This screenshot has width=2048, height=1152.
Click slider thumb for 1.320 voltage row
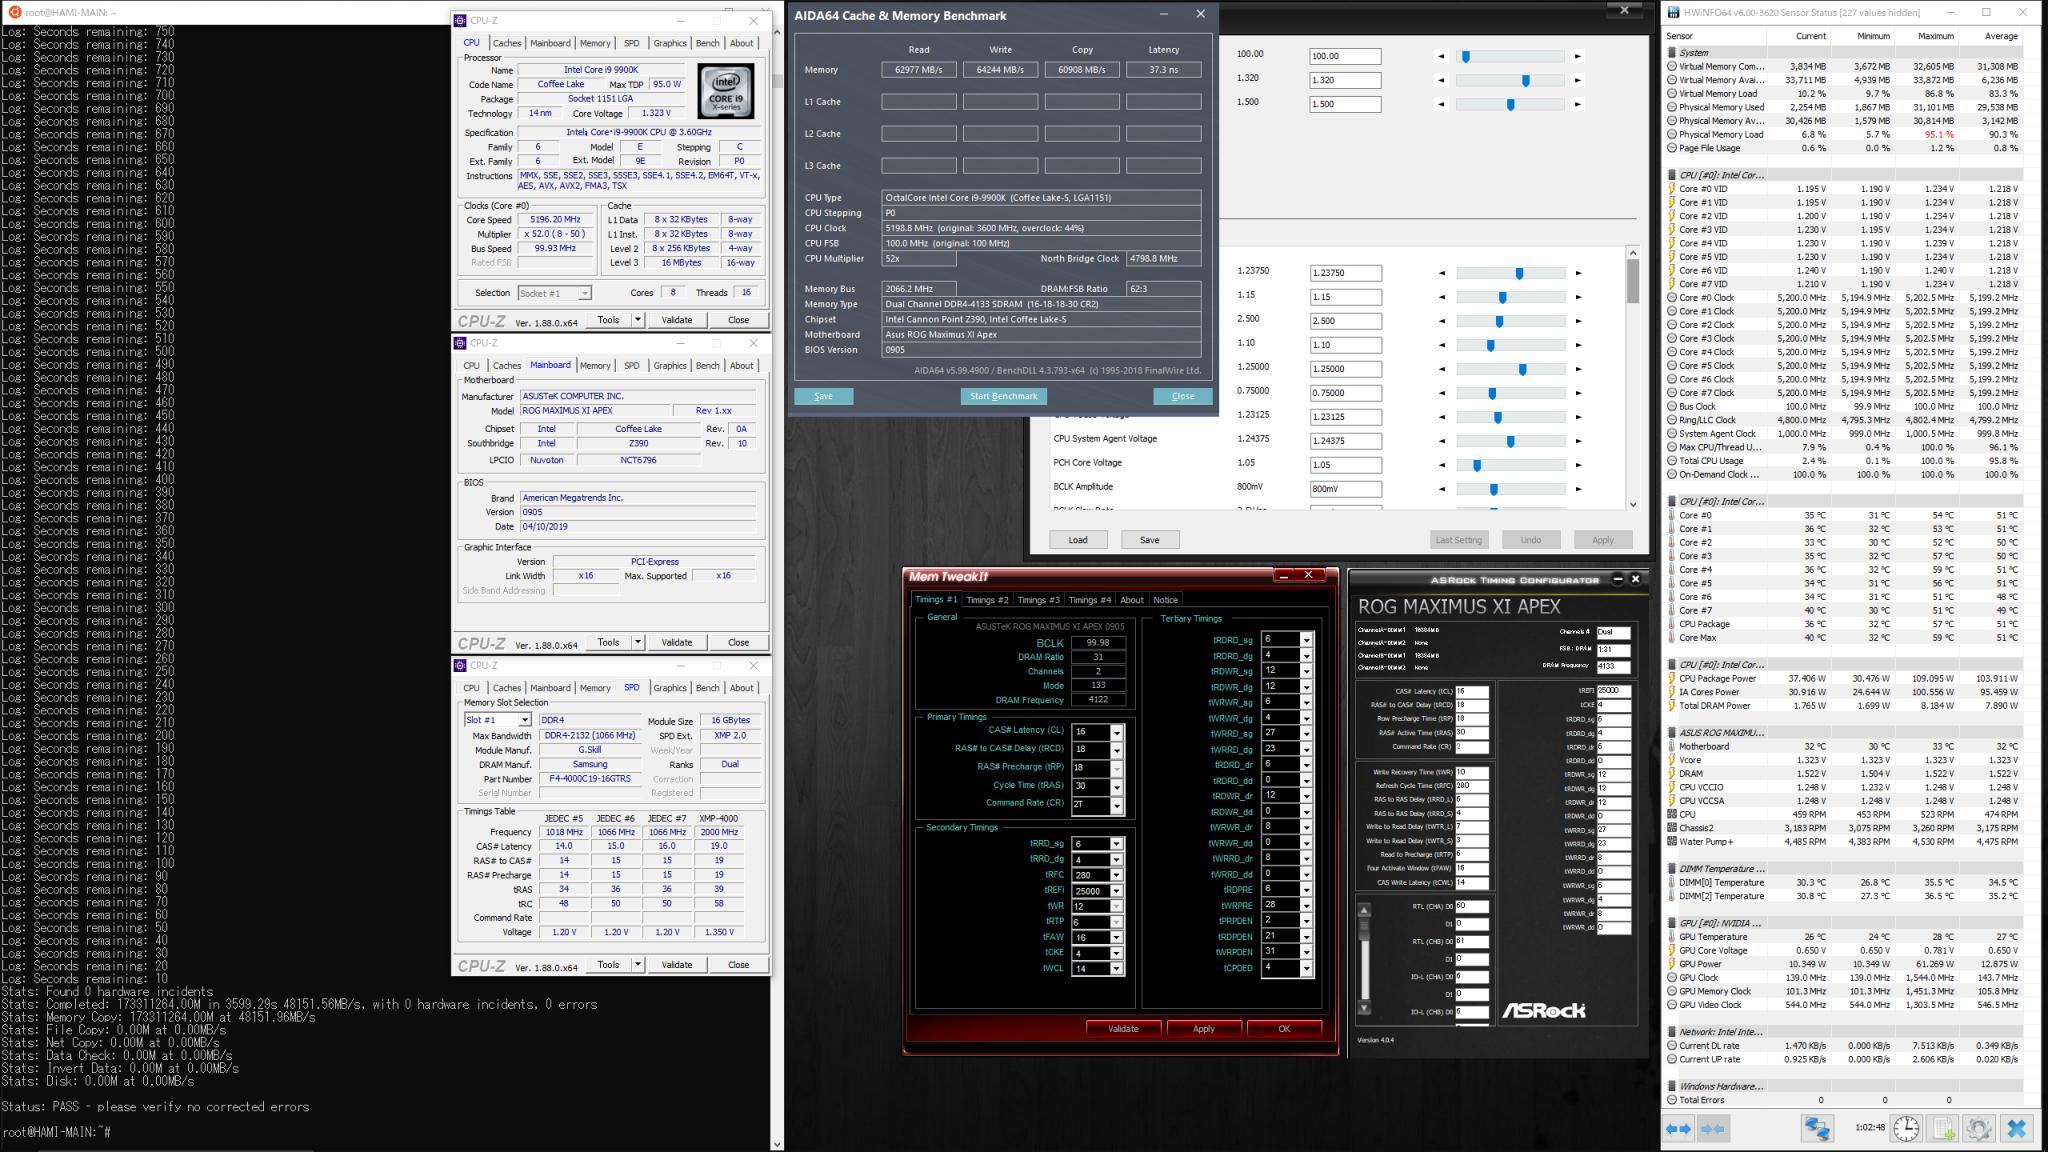point(1526,80)
